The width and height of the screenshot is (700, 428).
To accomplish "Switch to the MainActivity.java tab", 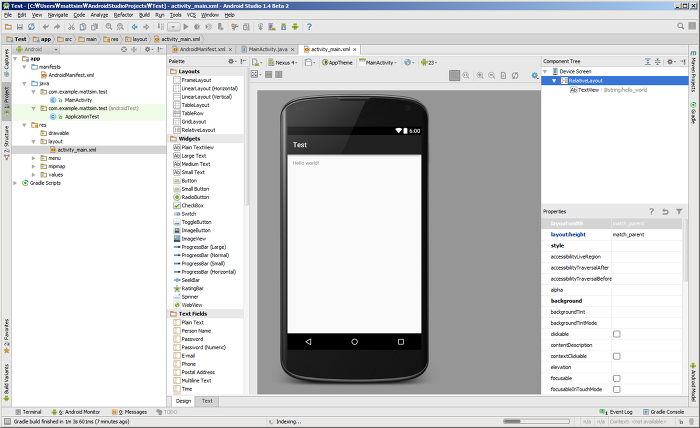I will click(x=268, y=50).
